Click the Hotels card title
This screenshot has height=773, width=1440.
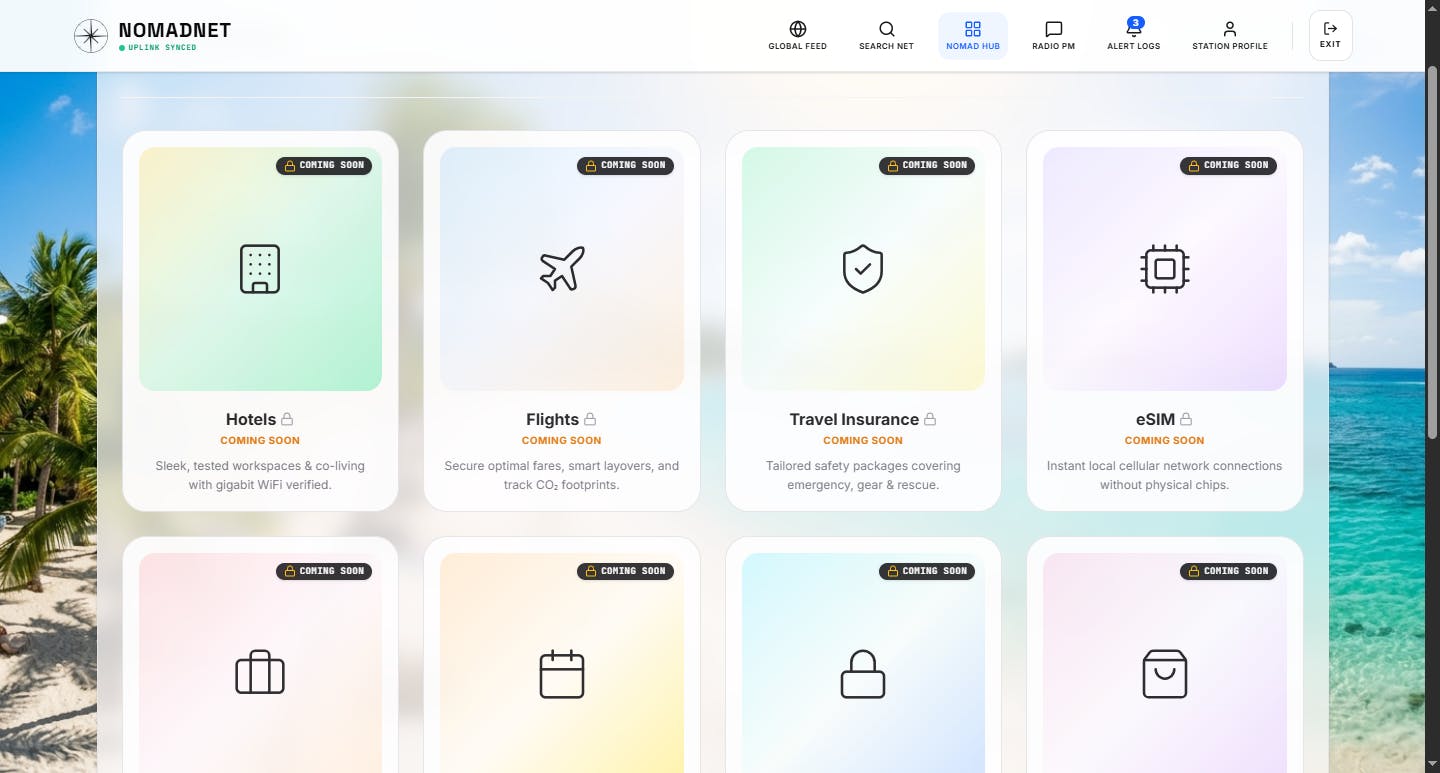(251, 419)
